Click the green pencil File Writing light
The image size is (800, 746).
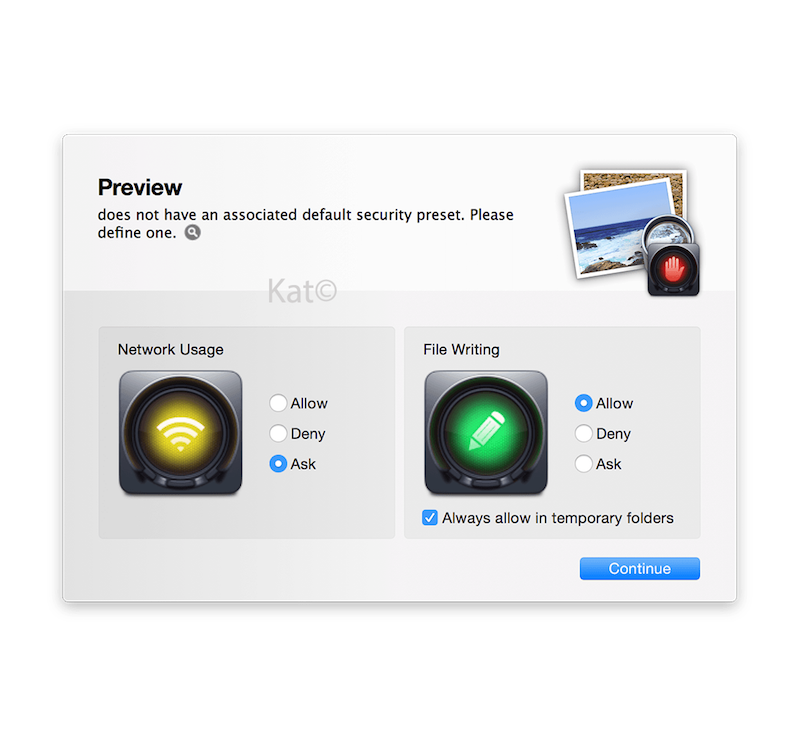click(x=486, y=432)
